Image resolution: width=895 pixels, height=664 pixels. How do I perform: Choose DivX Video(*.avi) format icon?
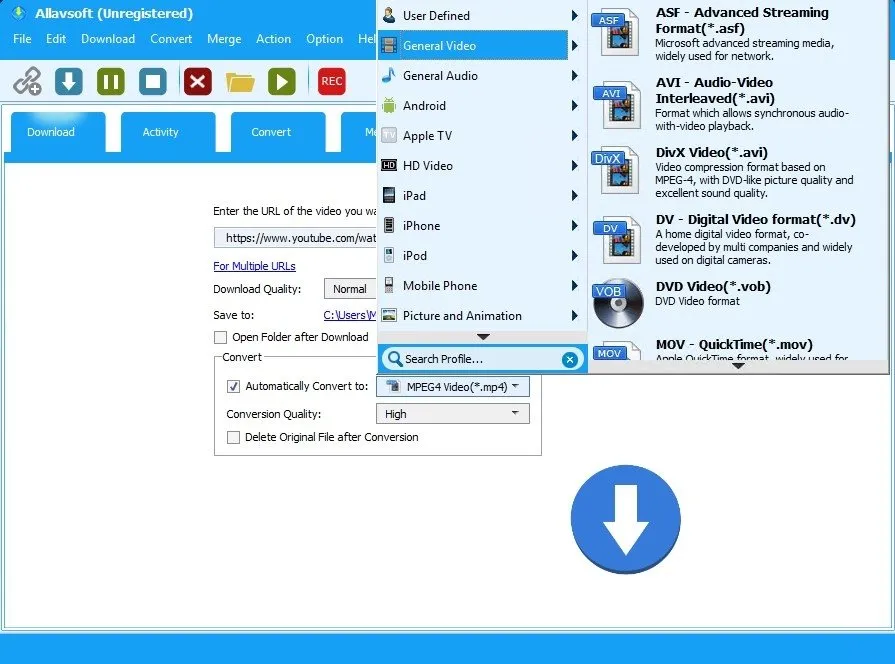(615, 170)
